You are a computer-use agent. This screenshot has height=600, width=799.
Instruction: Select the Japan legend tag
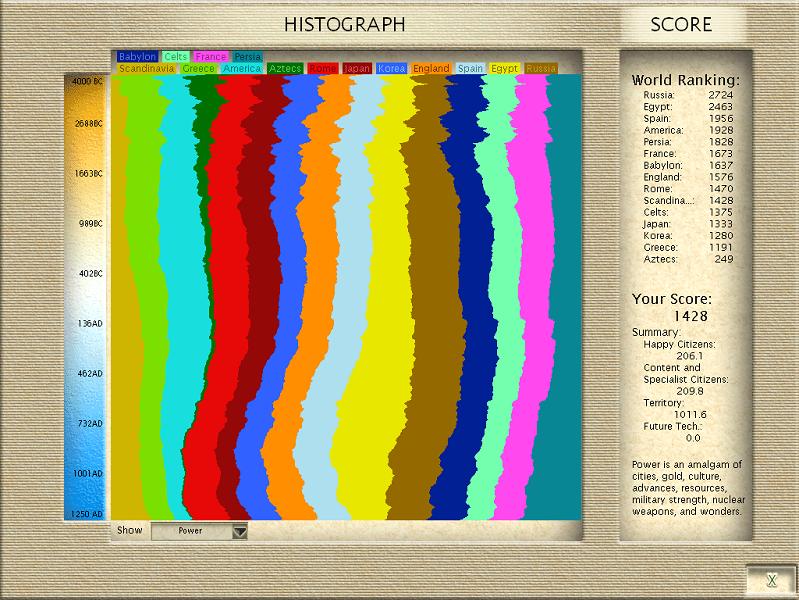click(357, 69)
